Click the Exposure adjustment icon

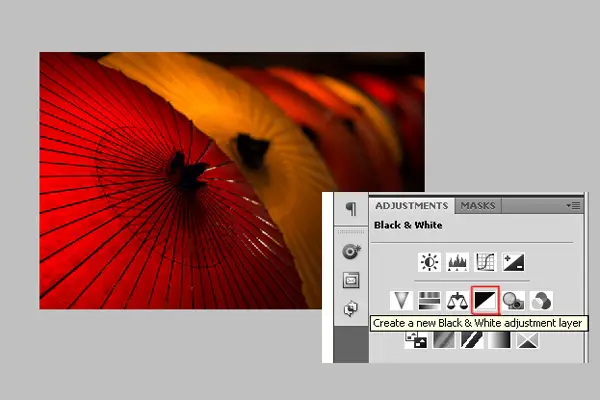click(514, 262)
